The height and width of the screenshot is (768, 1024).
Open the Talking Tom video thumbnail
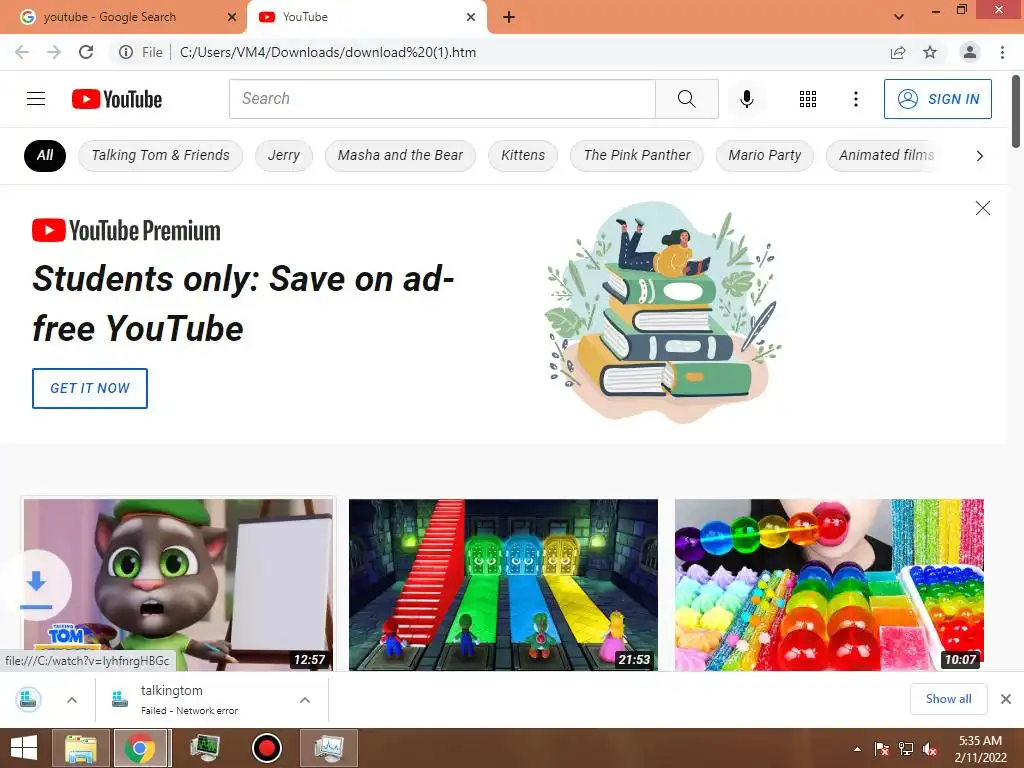(178, 584)
